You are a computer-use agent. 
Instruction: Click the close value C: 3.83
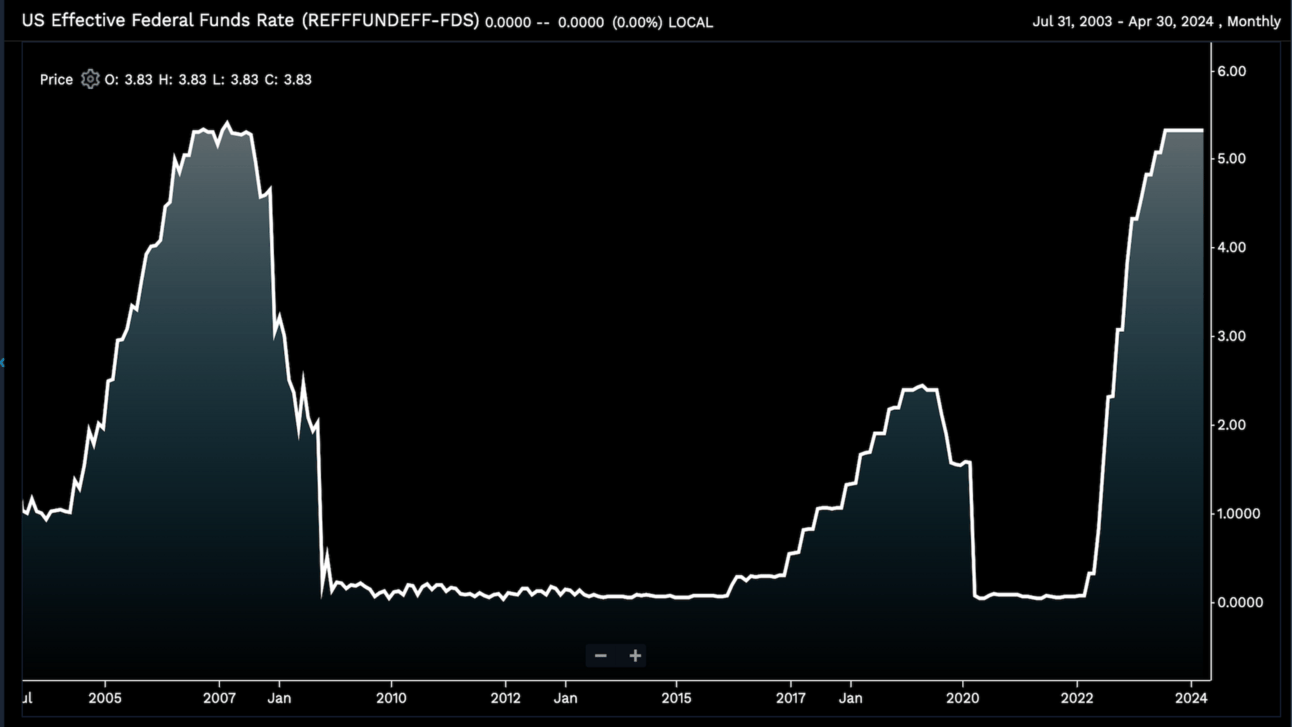point(288,79)
